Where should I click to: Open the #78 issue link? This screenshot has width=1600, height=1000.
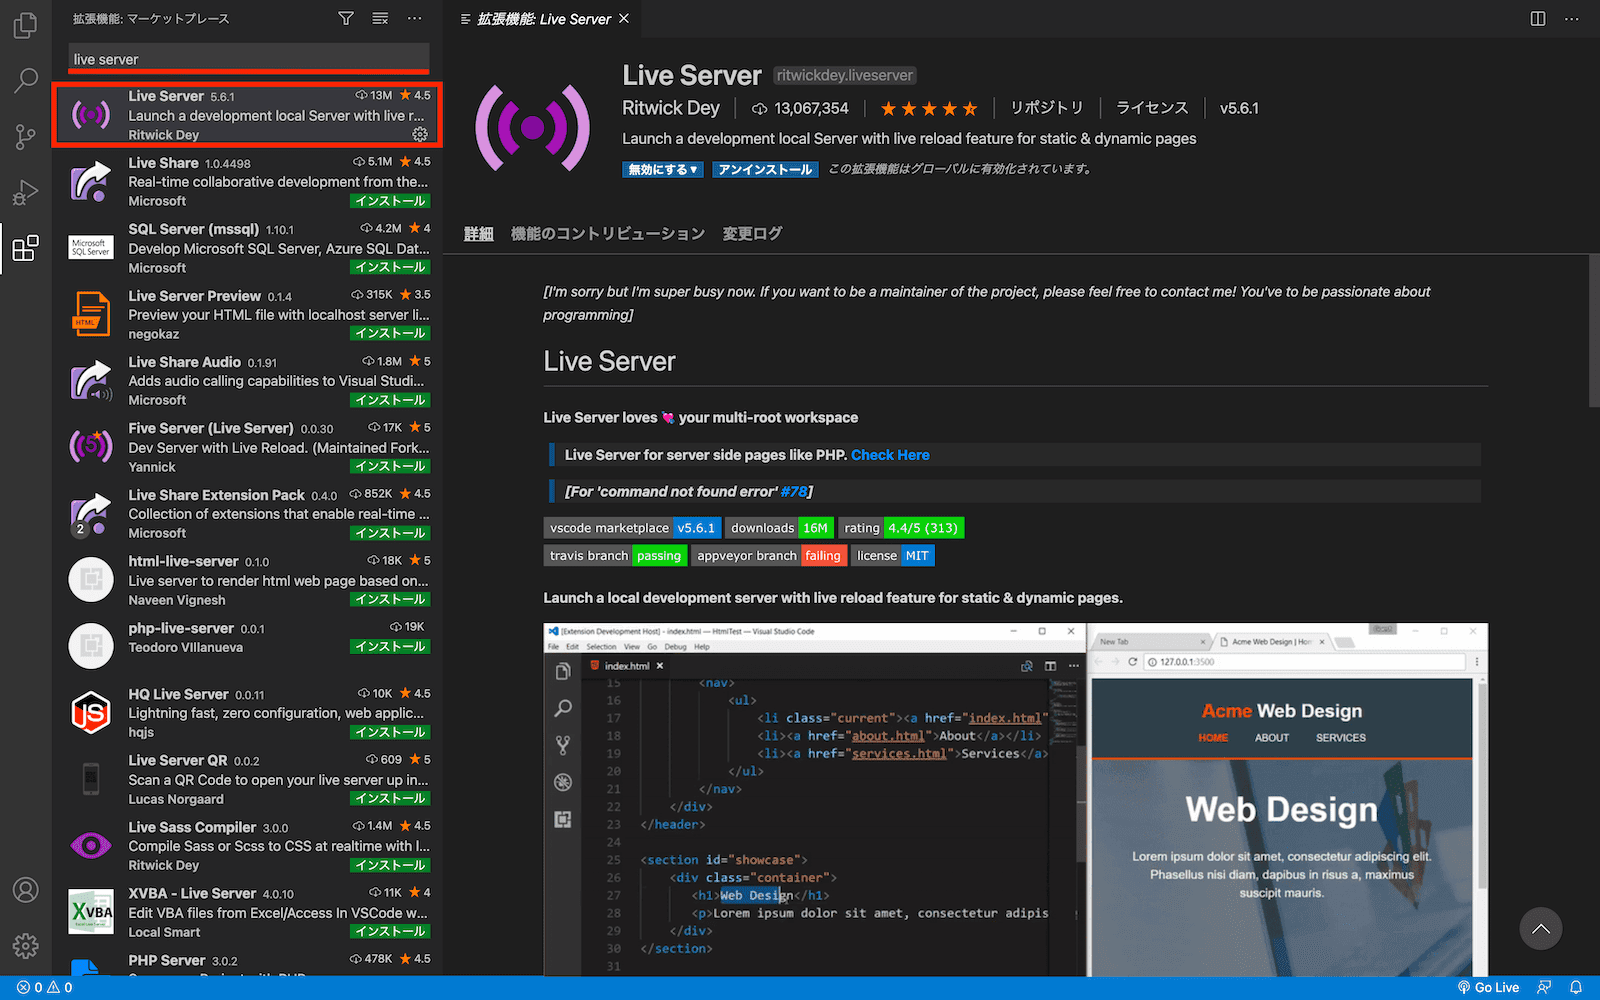[794, 491]
